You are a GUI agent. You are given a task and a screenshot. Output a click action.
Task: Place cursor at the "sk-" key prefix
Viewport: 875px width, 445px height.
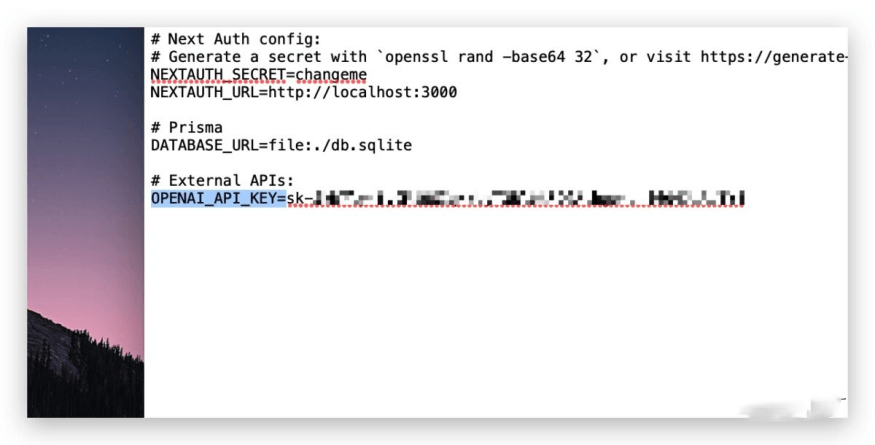[300, 198]
